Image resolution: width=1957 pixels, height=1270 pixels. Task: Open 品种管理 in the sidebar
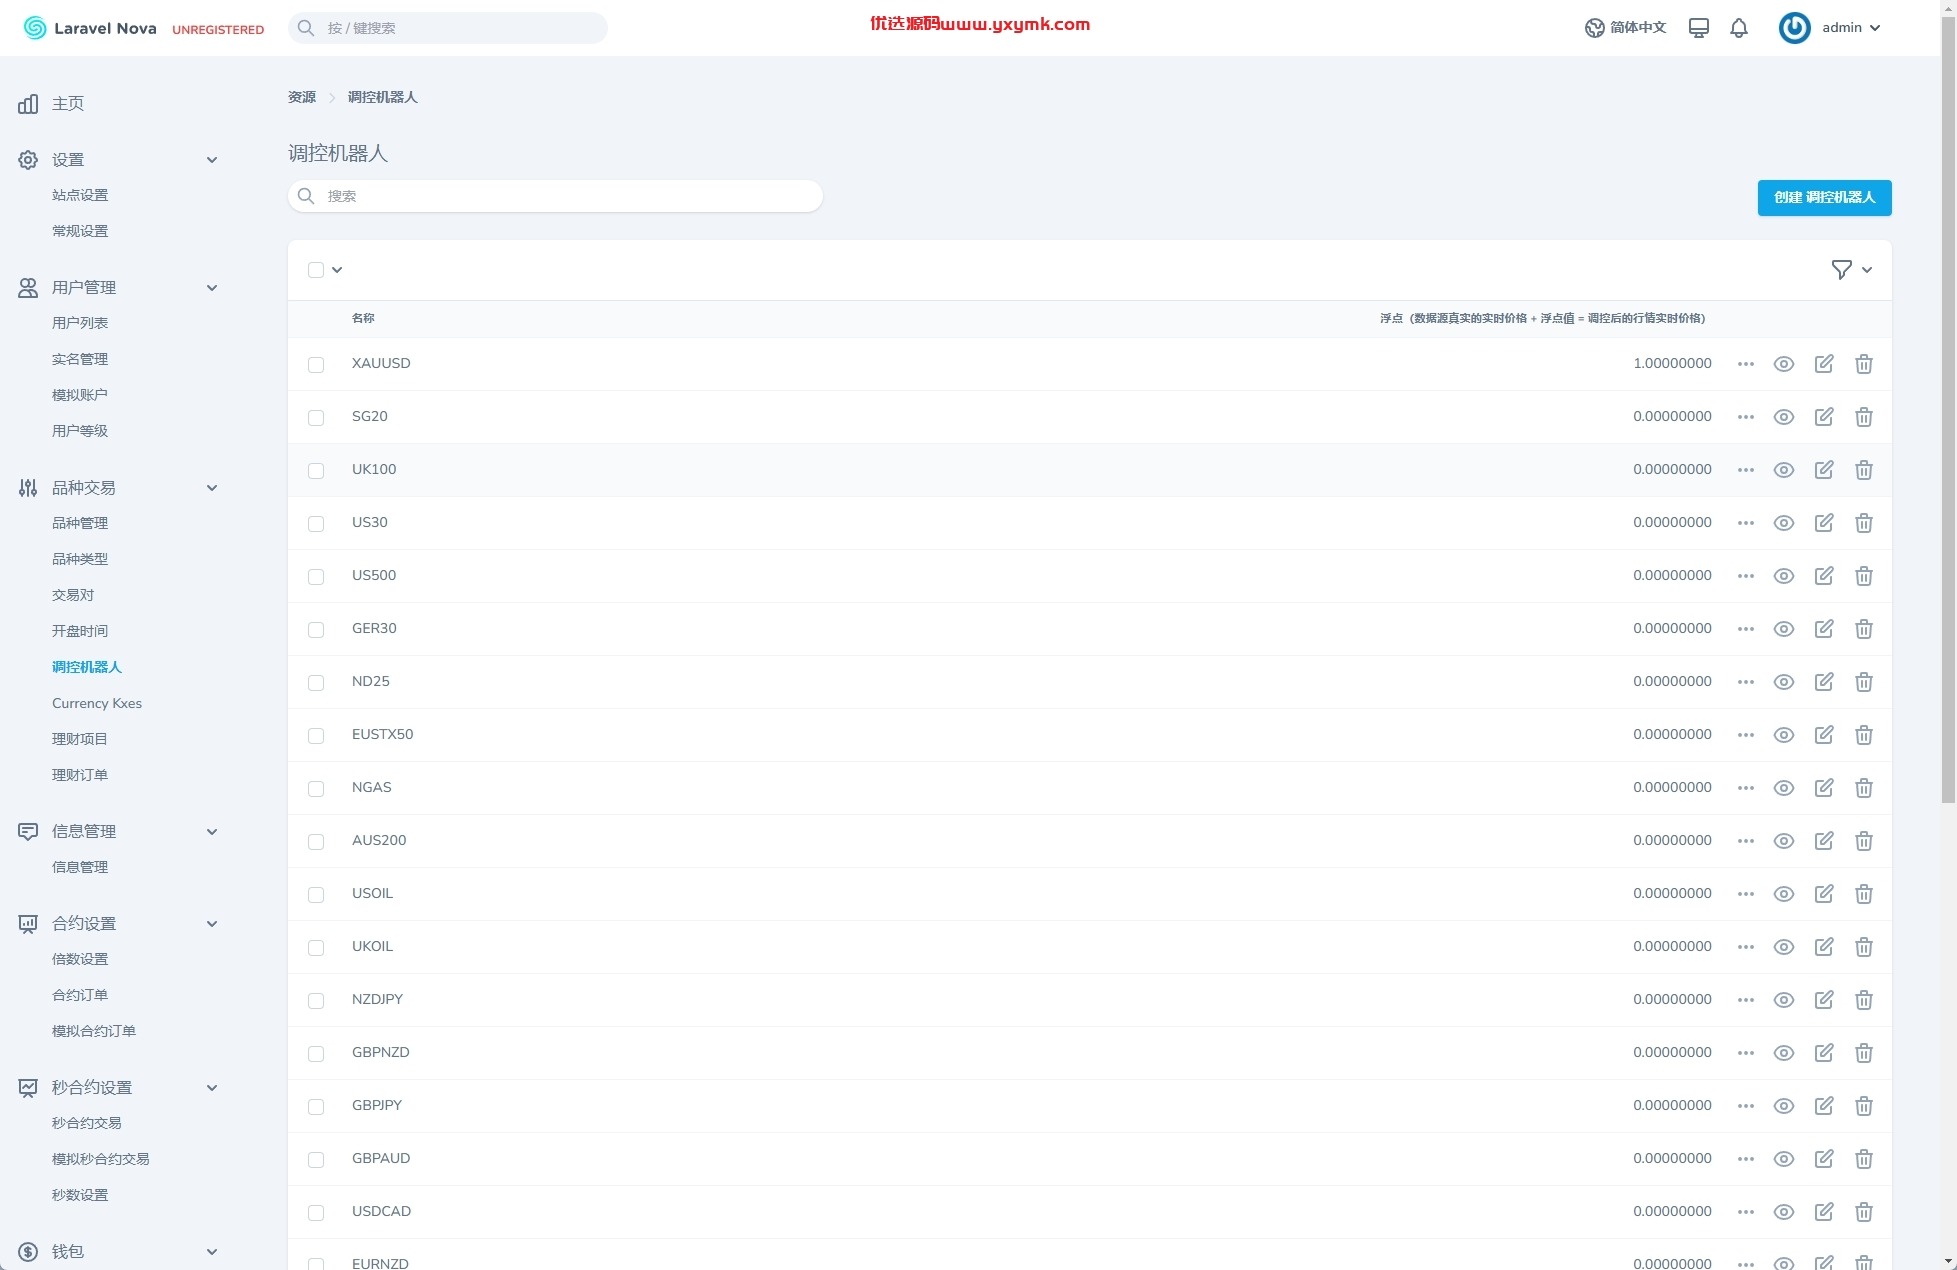[80, 523]
